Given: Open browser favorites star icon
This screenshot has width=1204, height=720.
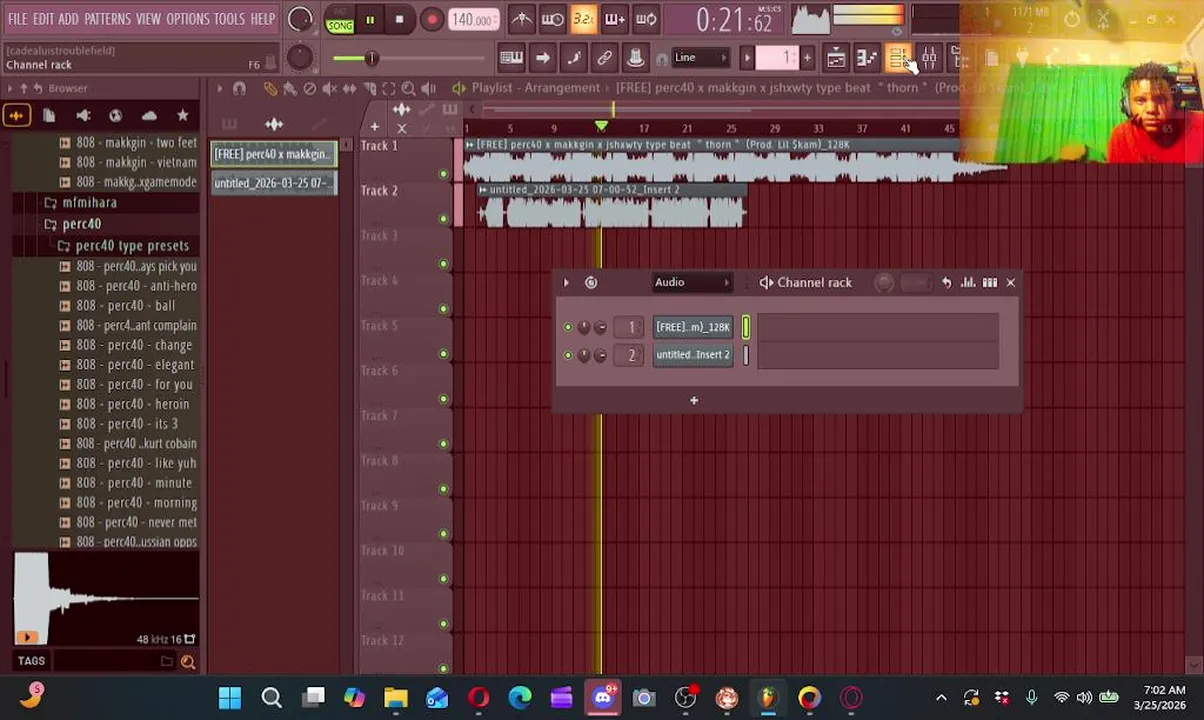Looking at the screenshot, I should tap(182, 116).
